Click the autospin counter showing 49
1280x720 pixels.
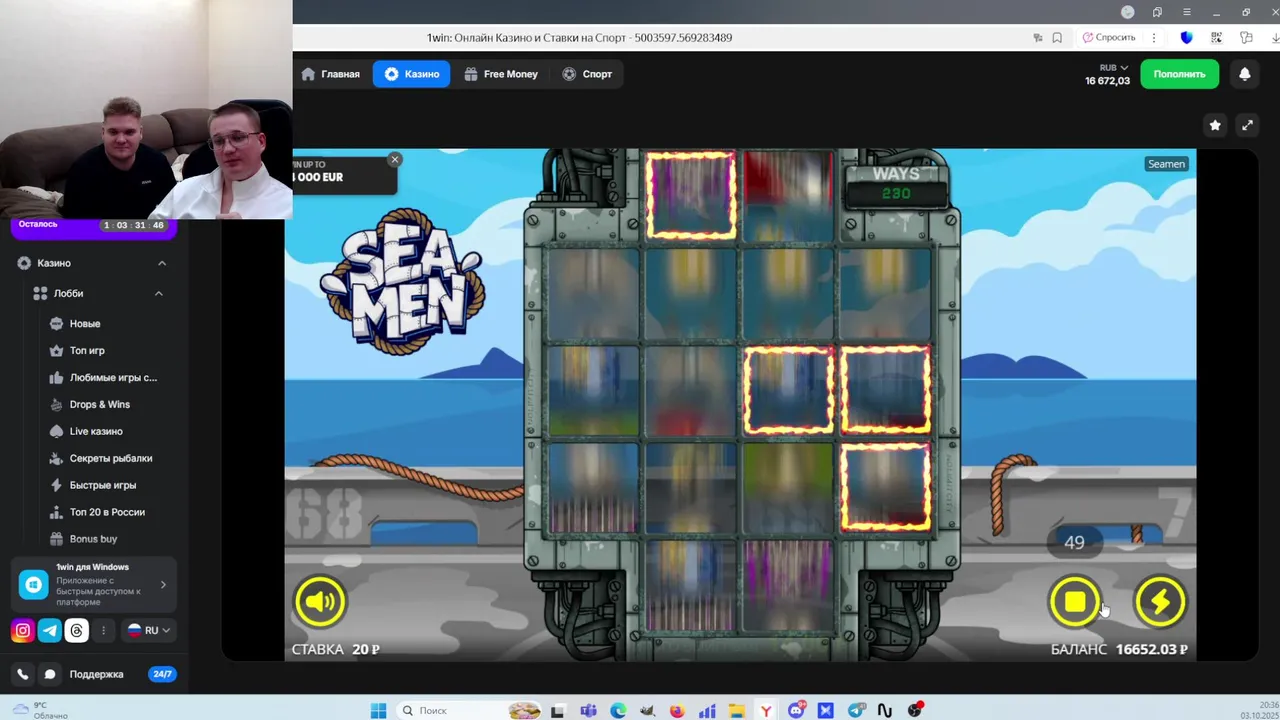(x=1074, y=542)
